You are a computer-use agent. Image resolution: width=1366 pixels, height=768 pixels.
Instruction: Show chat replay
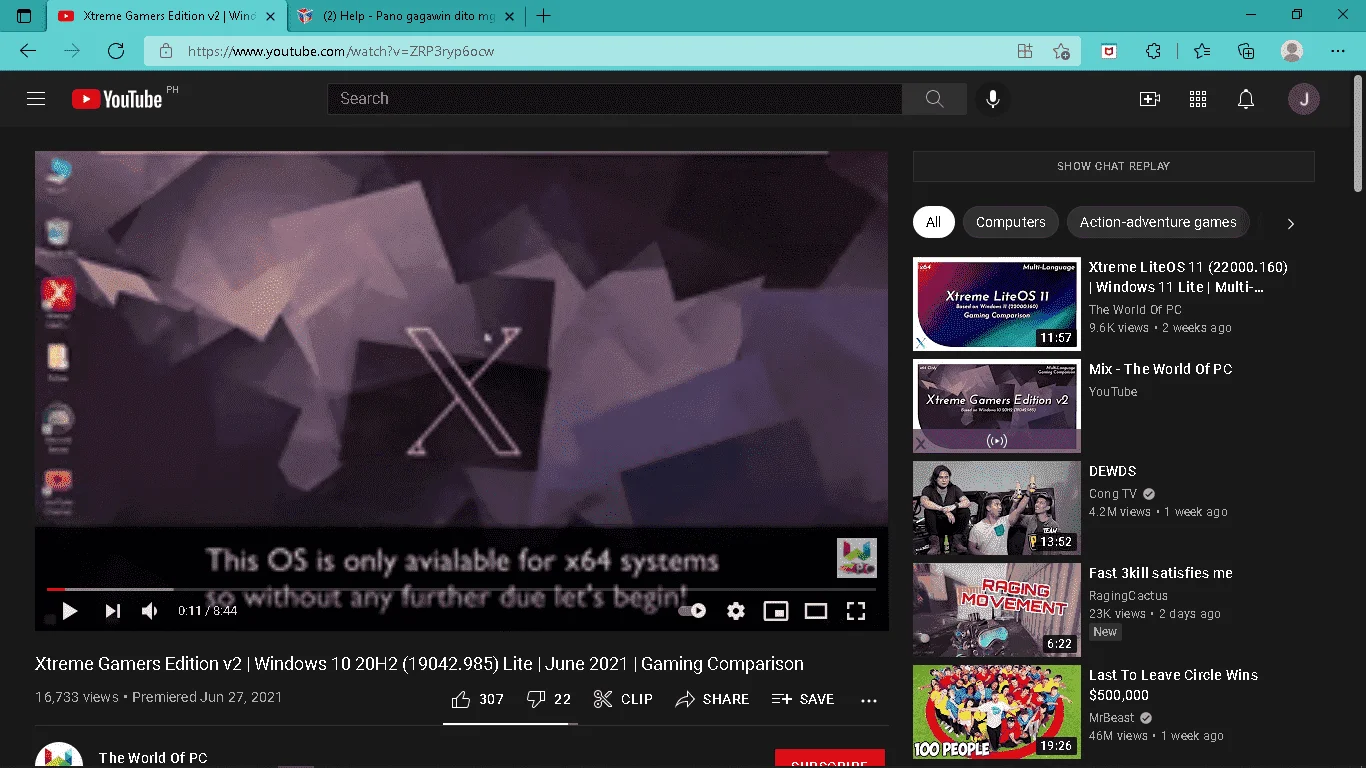coord(1113,166)
